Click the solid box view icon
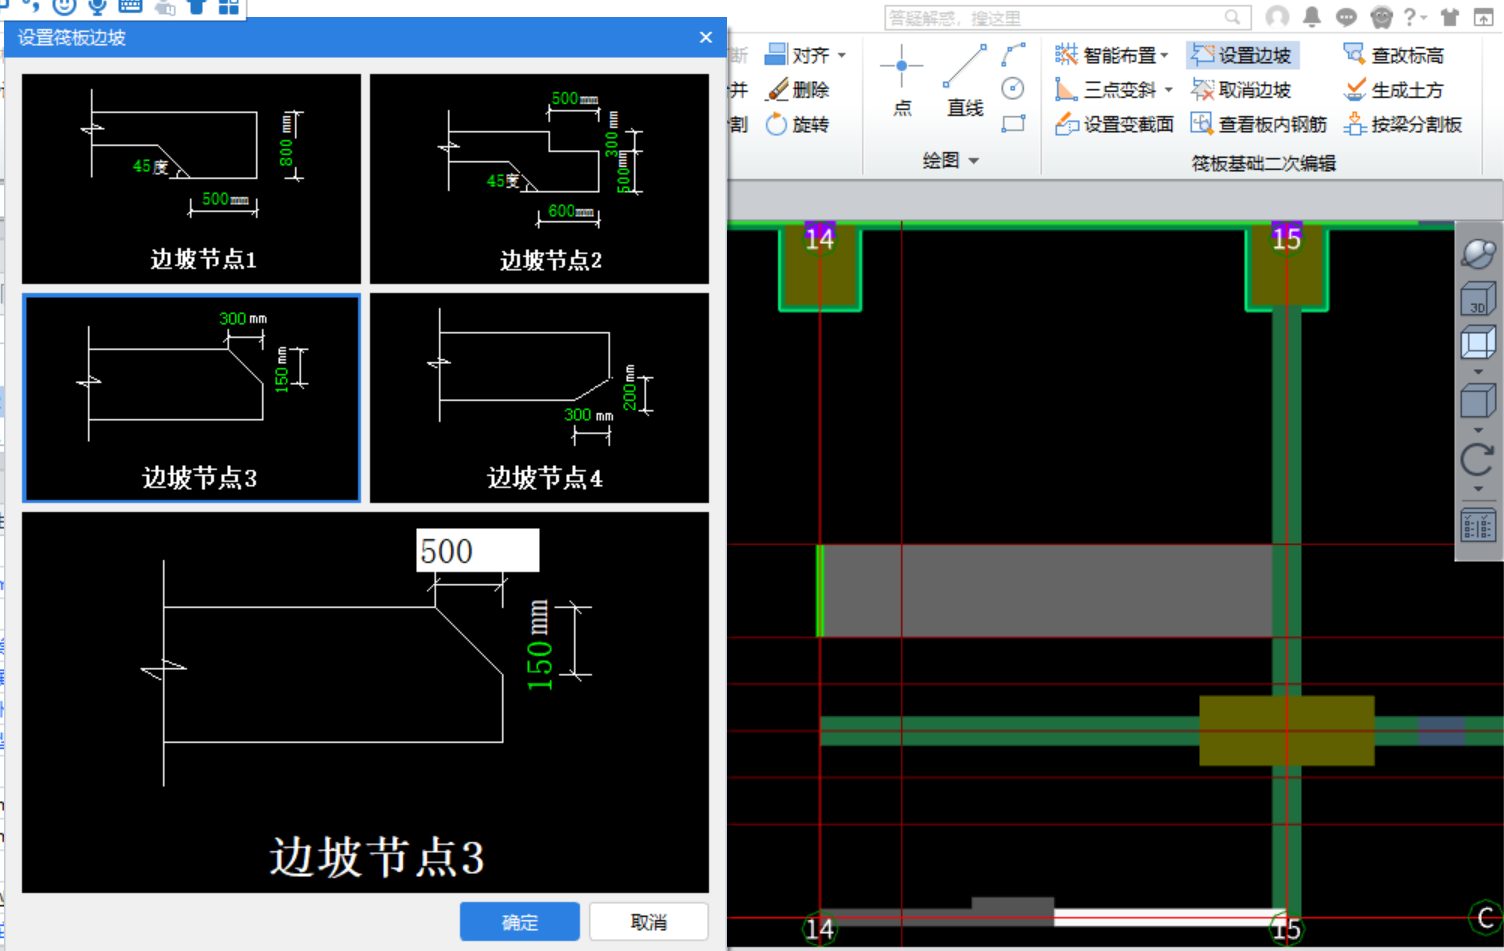The height and width of the screenshot is (951, 1504). (1478, 401)
